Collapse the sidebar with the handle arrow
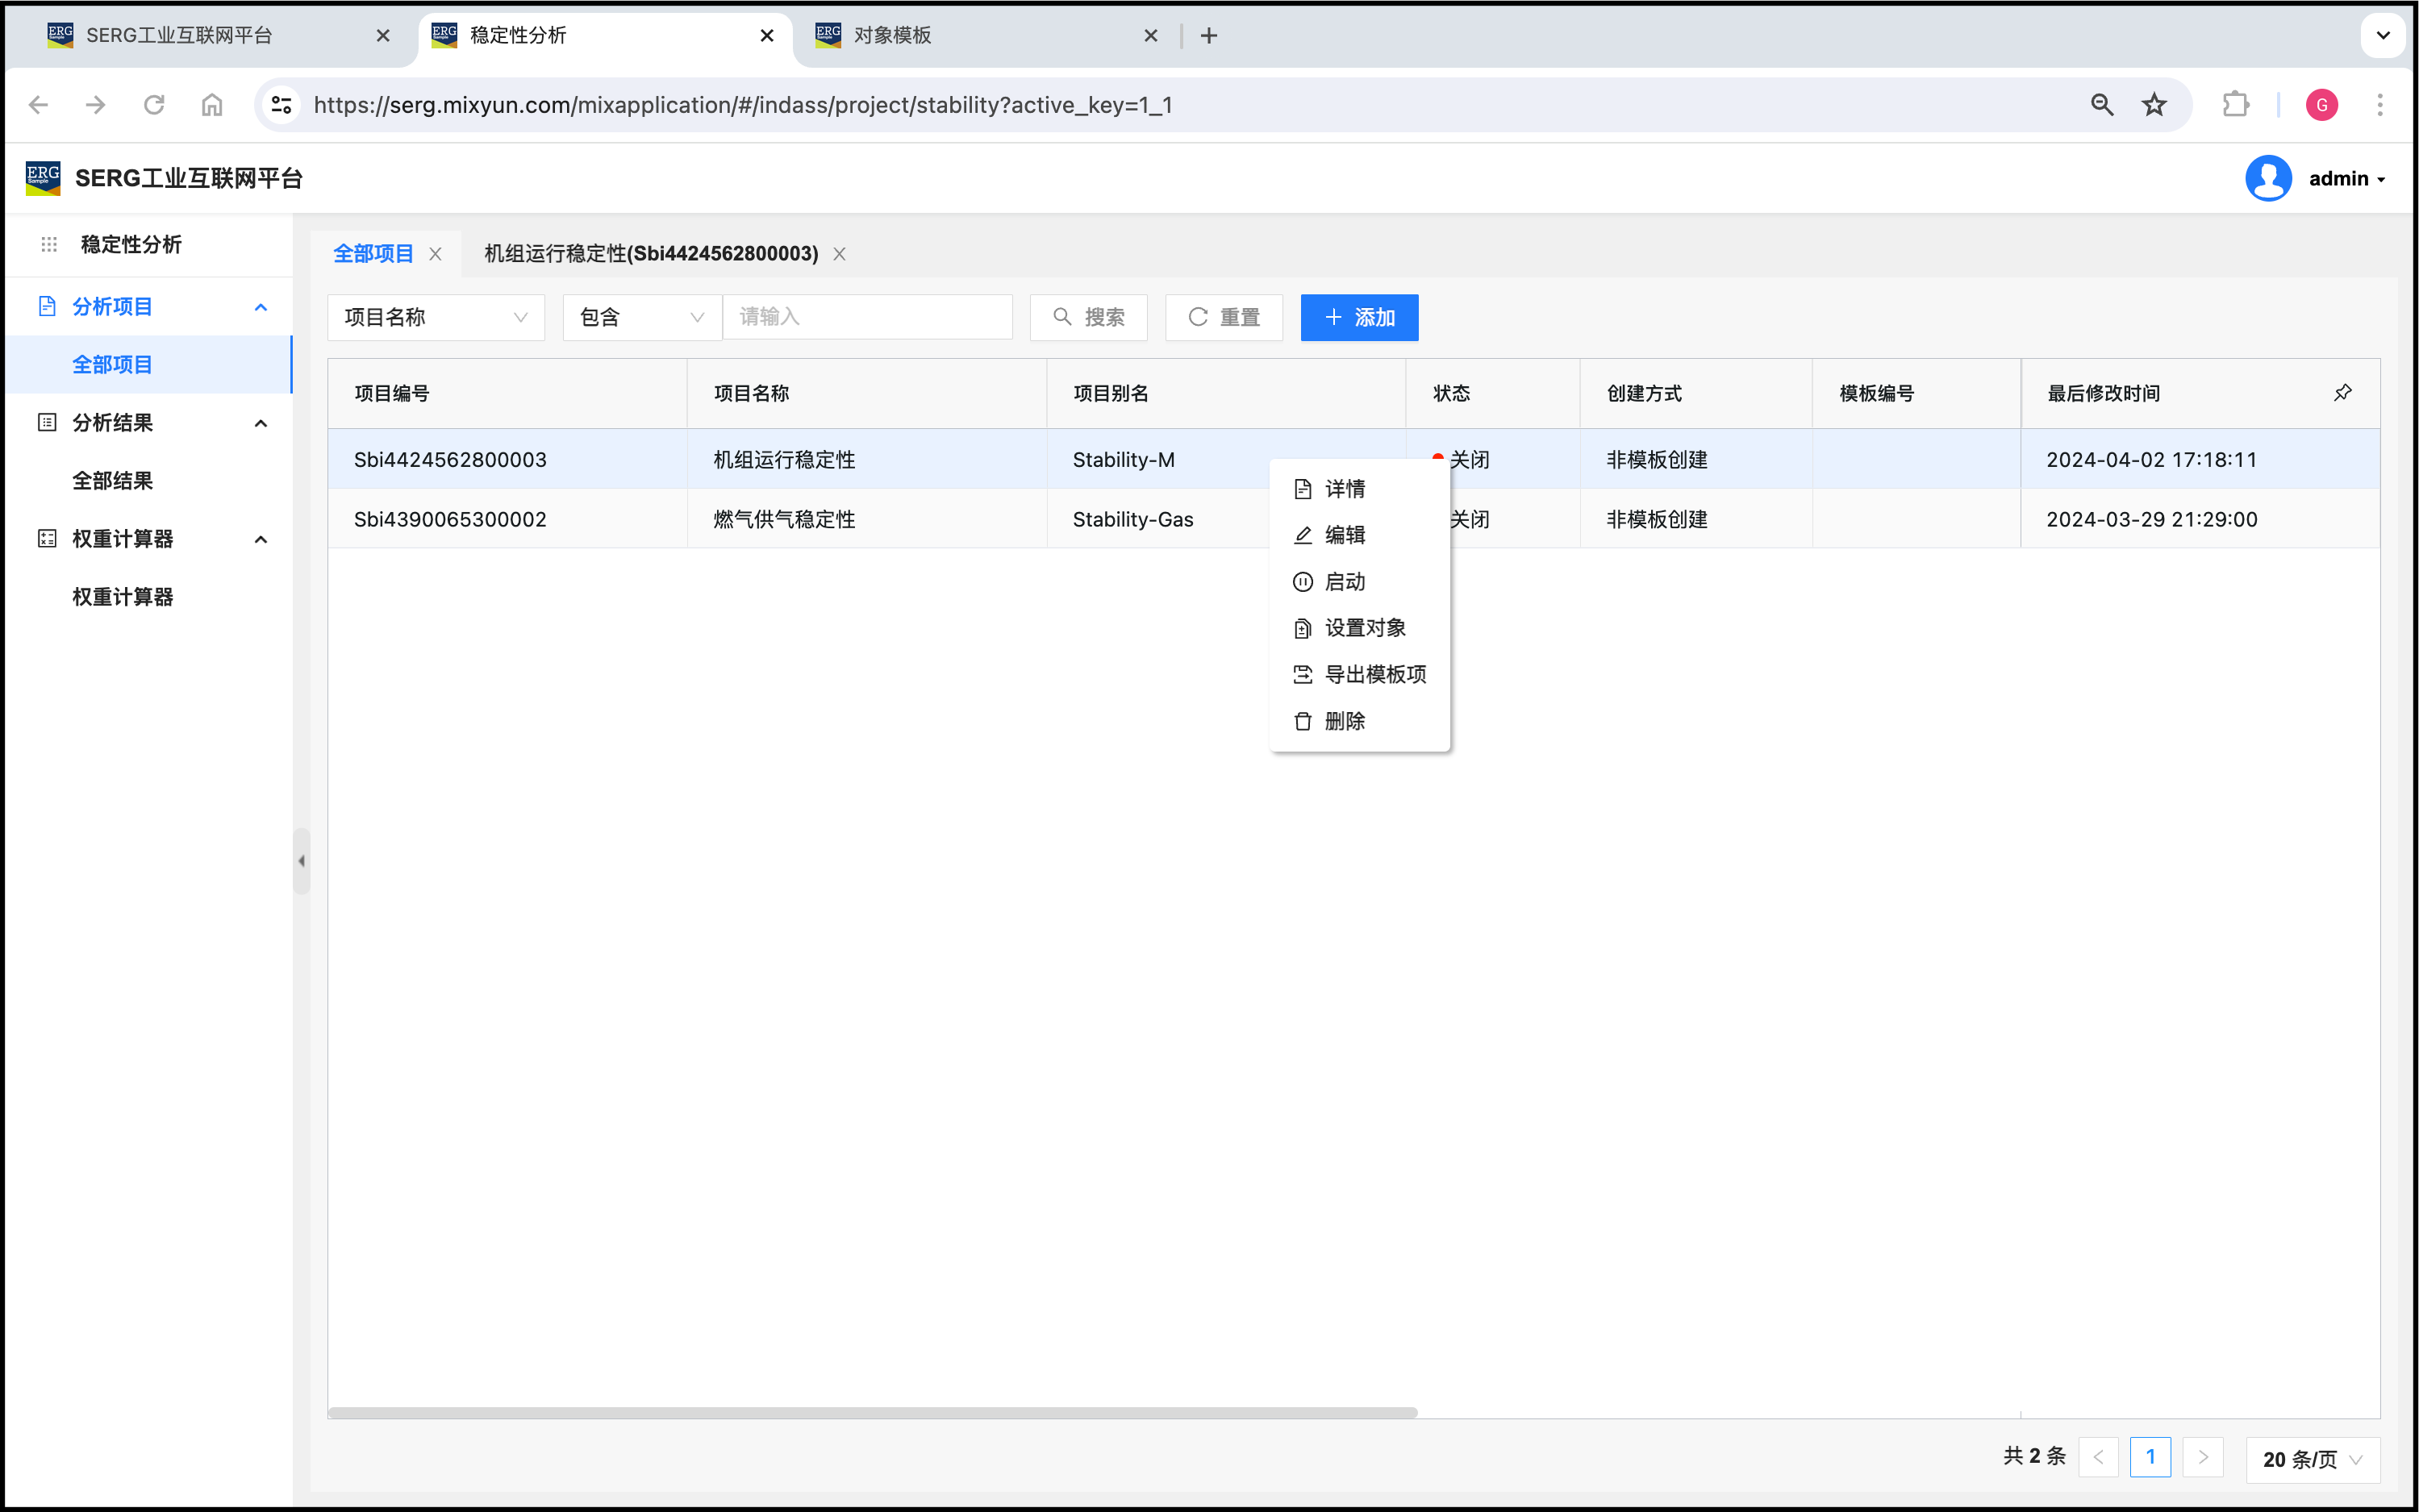2419x1512 pixels. click(x=301, y=861)
